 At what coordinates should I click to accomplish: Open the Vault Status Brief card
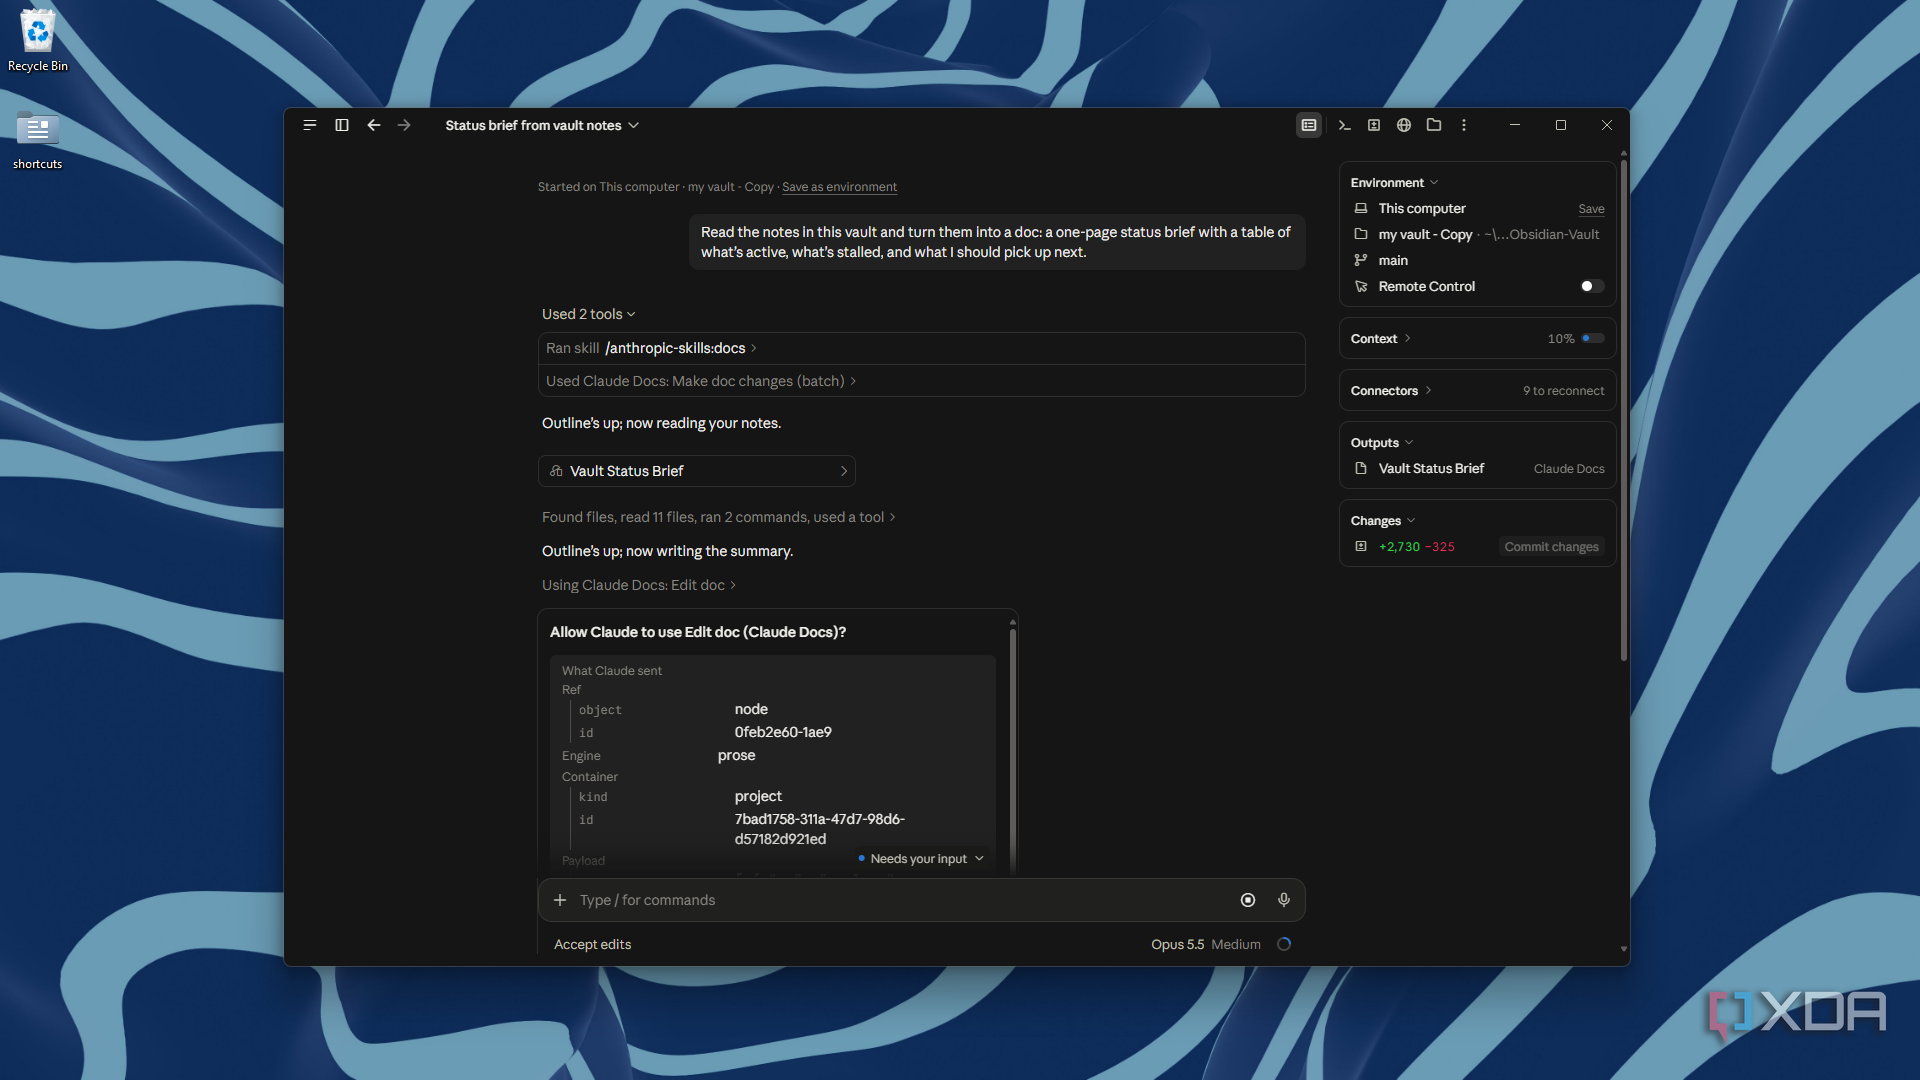tap(697, 471)
